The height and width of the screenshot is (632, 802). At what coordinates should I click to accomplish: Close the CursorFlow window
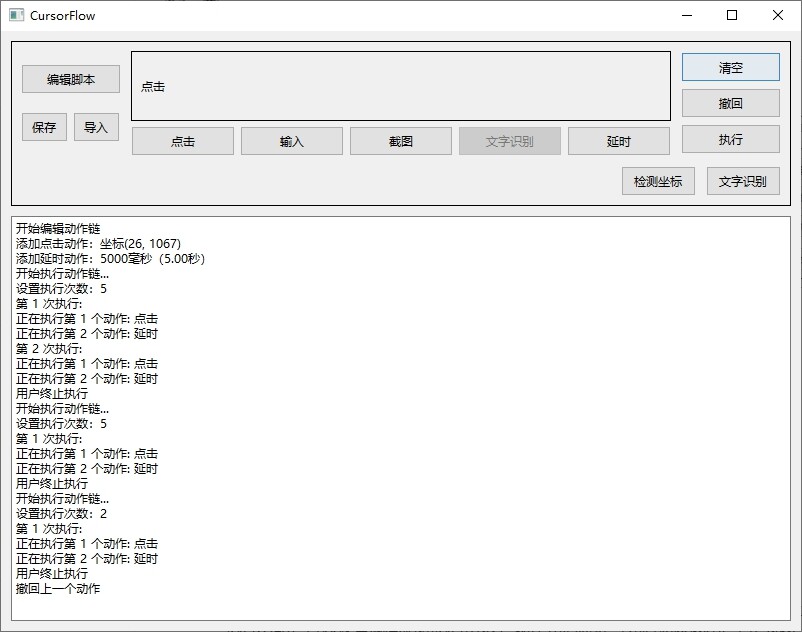(x=778, y=16)
